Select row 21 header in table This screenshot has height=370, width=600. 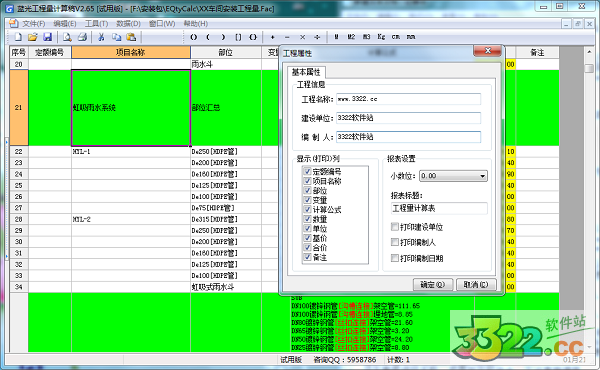(19, 108)
